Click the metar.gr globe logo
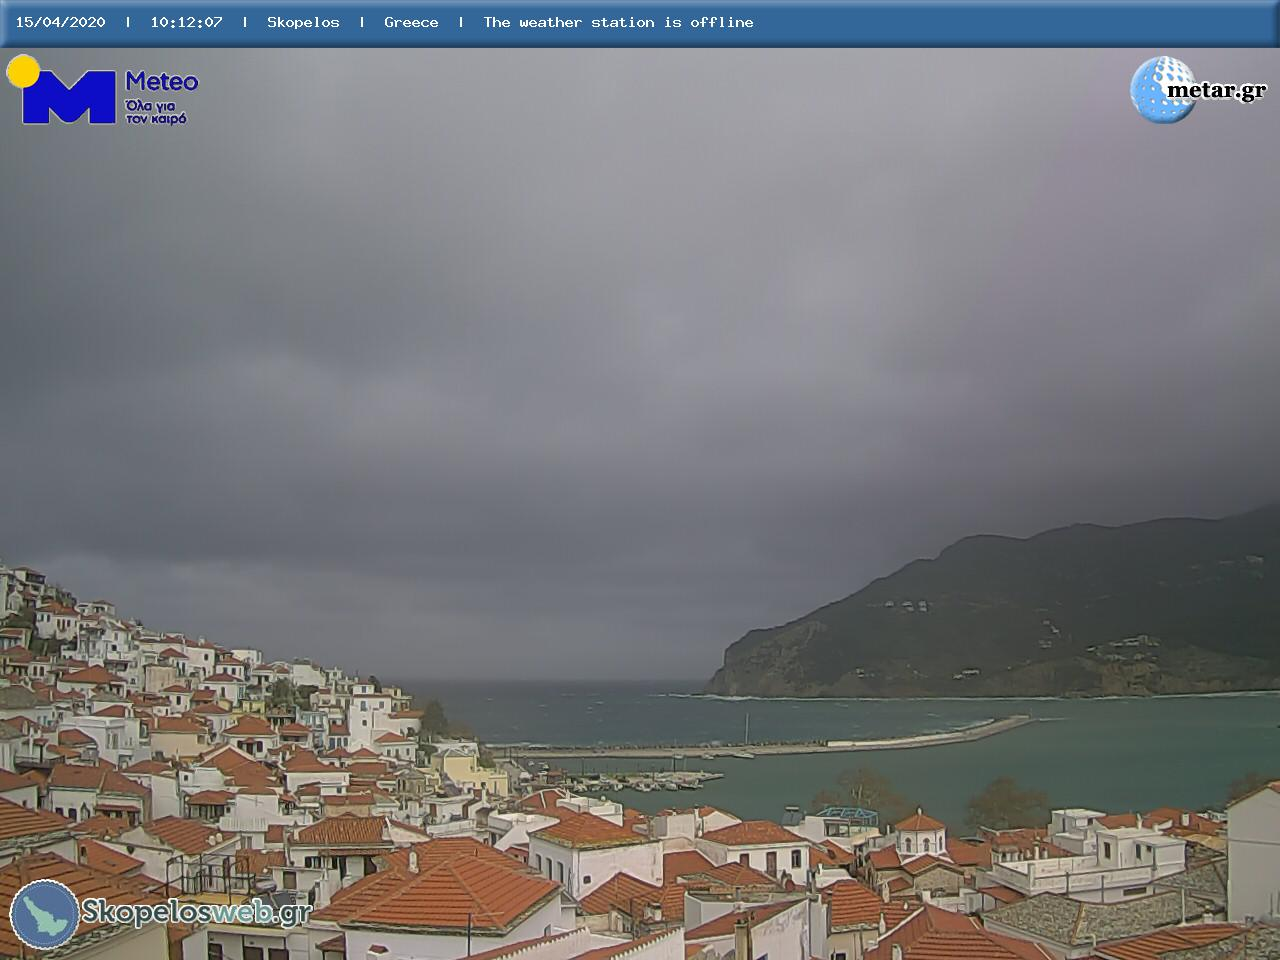This screenshot has height=960, width=1280. tap(1163, 90)
